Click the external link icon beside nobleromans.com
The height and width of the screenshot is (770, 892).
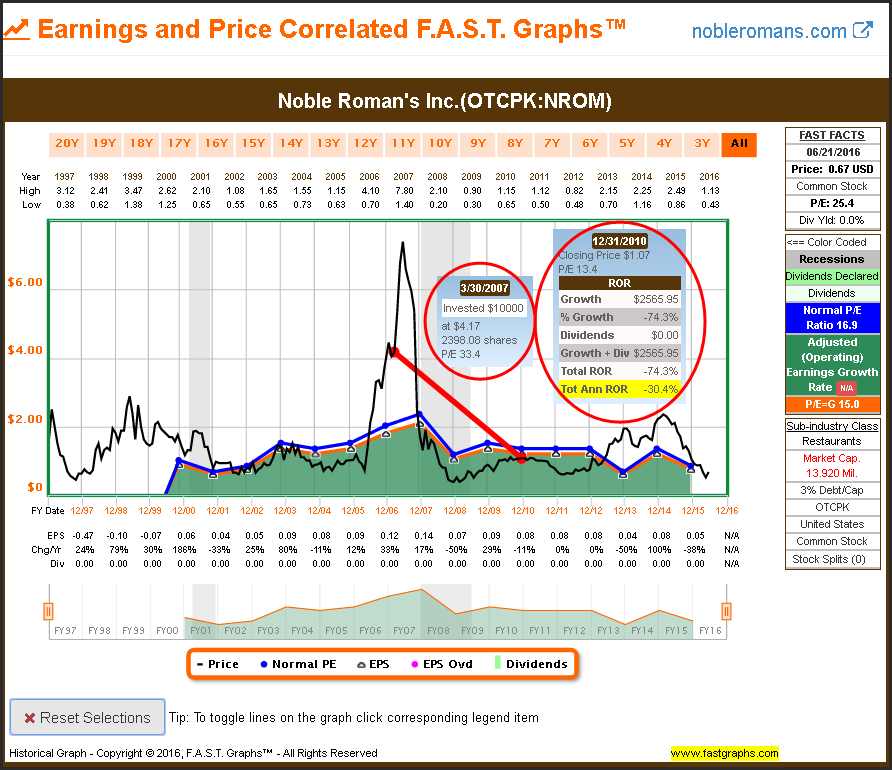point(863,31)
